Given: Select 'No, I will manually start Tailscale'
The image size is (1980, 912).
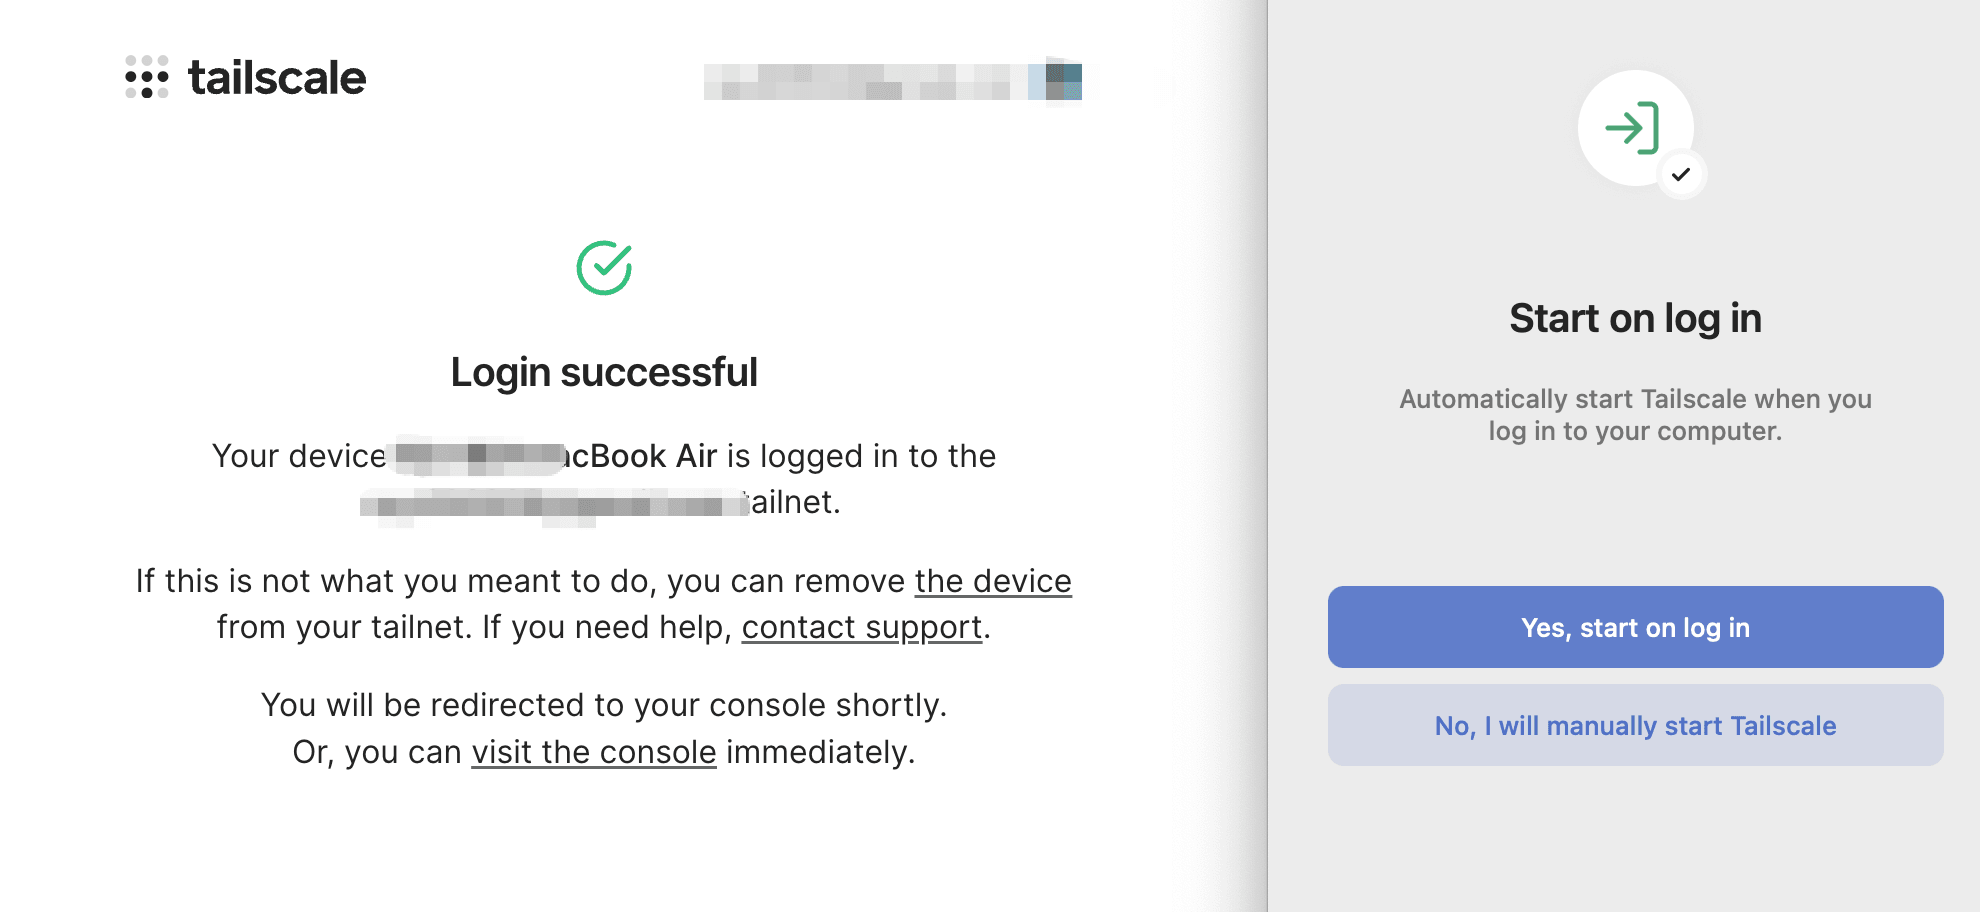Looking at the screenshot, I should point(1636,725).
